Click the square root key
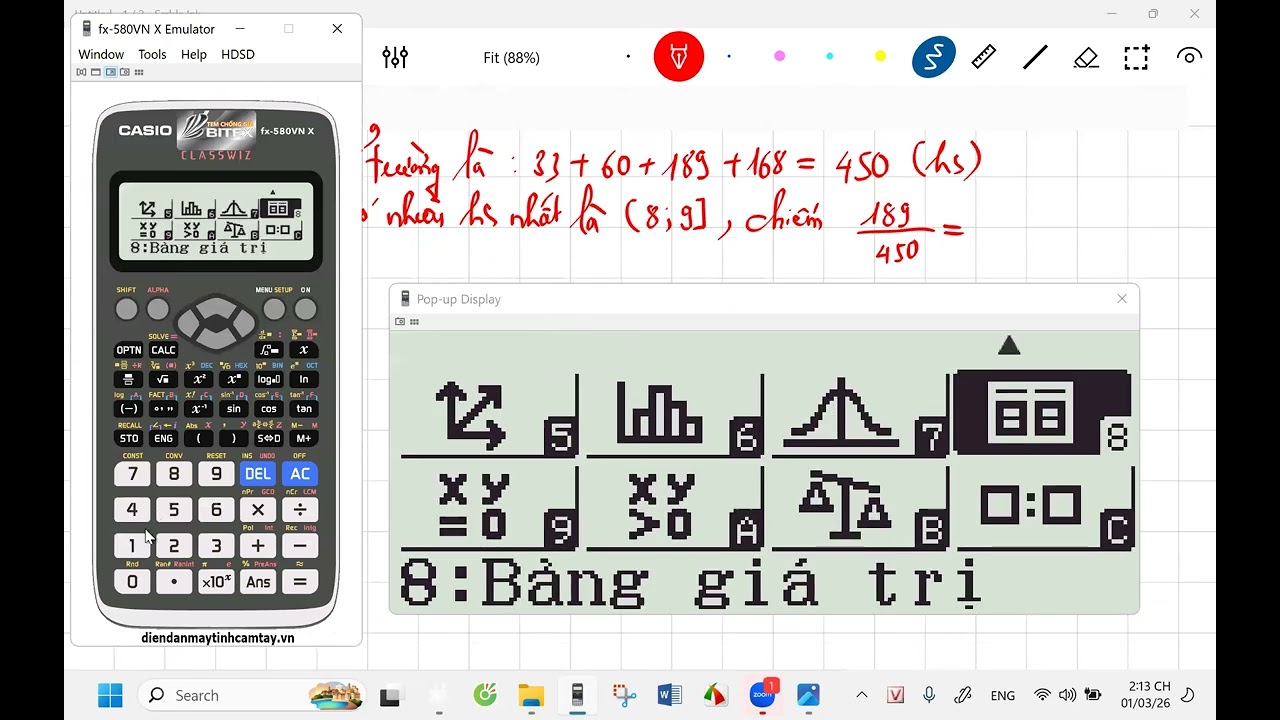This screenshot has width=1280, height=720. (x=163, y=380)
